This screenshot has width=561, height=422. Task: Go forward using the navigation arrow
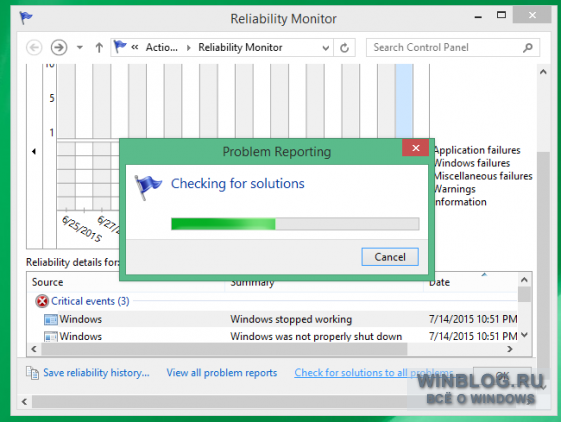[59, 48]
